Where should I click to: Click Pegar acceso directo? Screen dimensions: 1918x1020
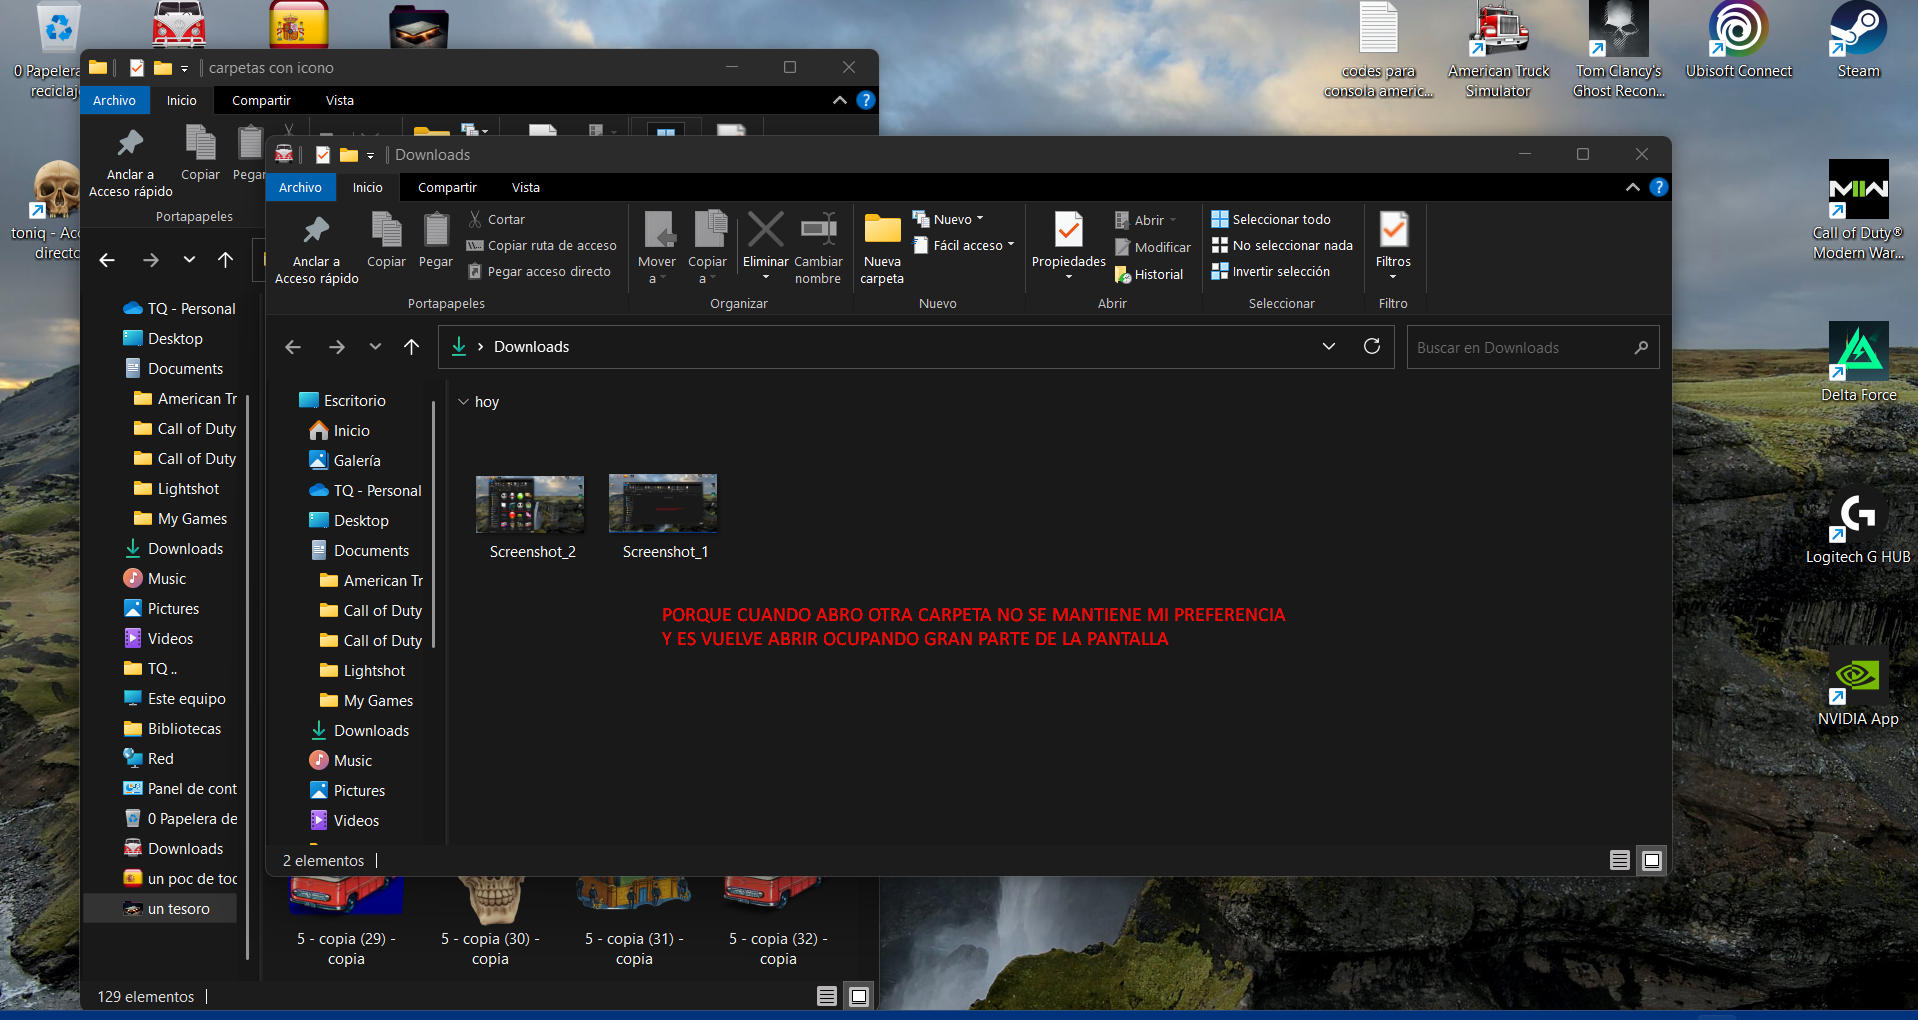click(x=539, y=271)
